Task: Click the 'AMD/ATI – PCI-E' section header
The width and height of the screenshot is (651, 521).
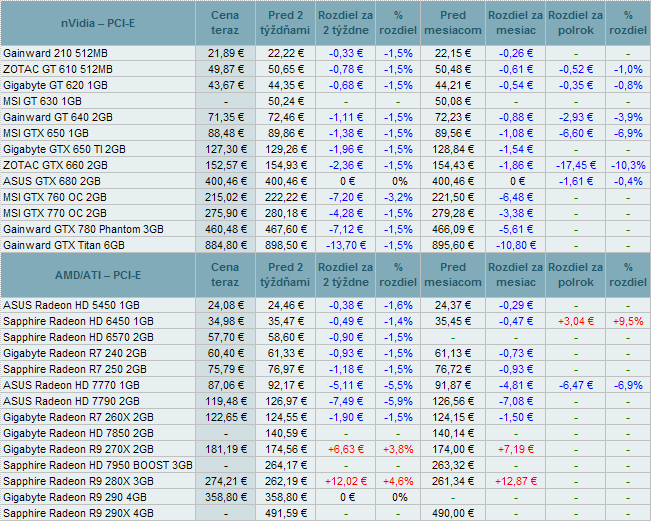Action: 98,275
